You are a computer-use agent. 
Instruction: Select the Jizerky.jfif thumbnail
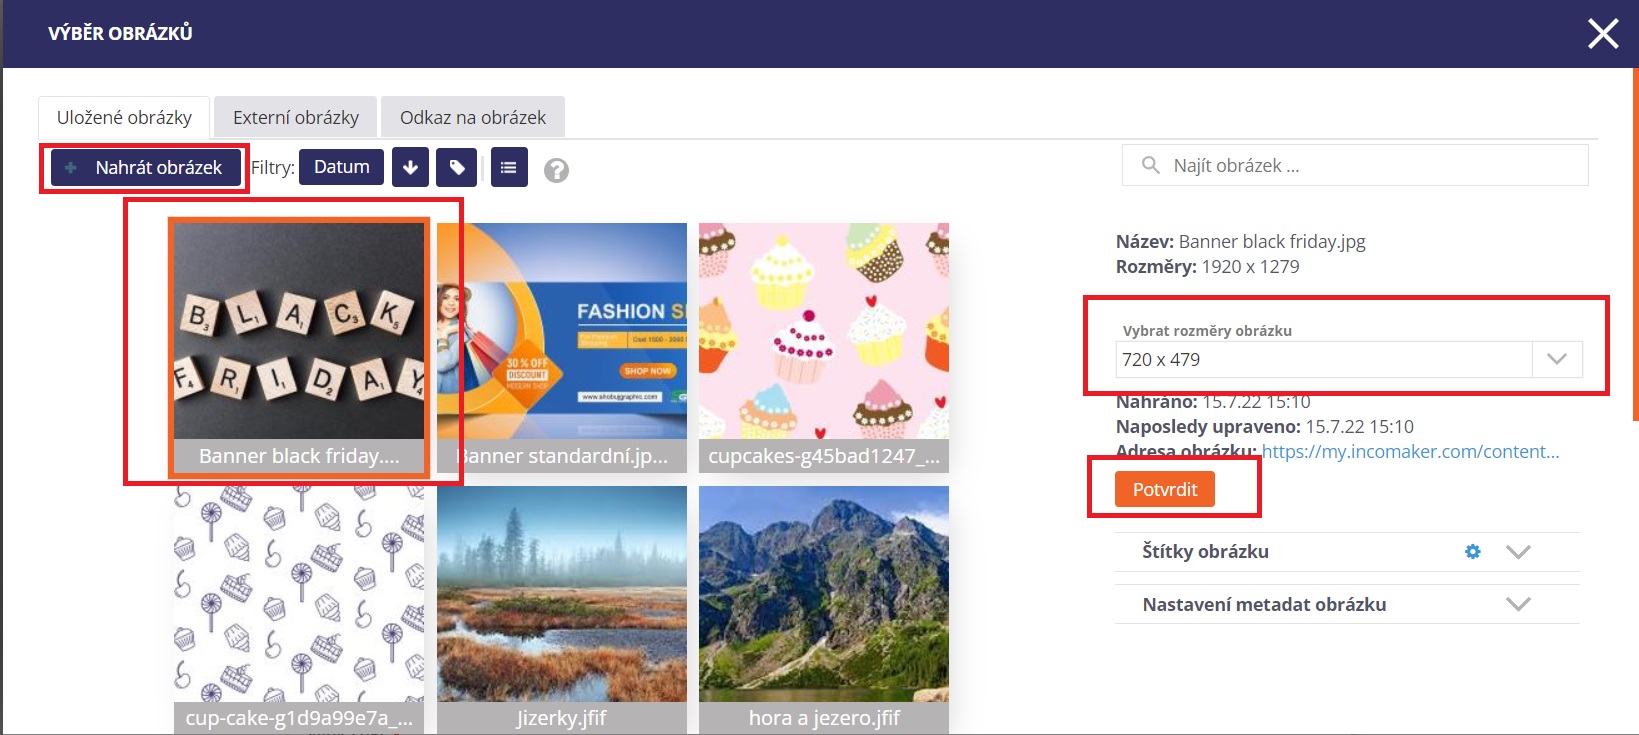click(x=562, y=608)
